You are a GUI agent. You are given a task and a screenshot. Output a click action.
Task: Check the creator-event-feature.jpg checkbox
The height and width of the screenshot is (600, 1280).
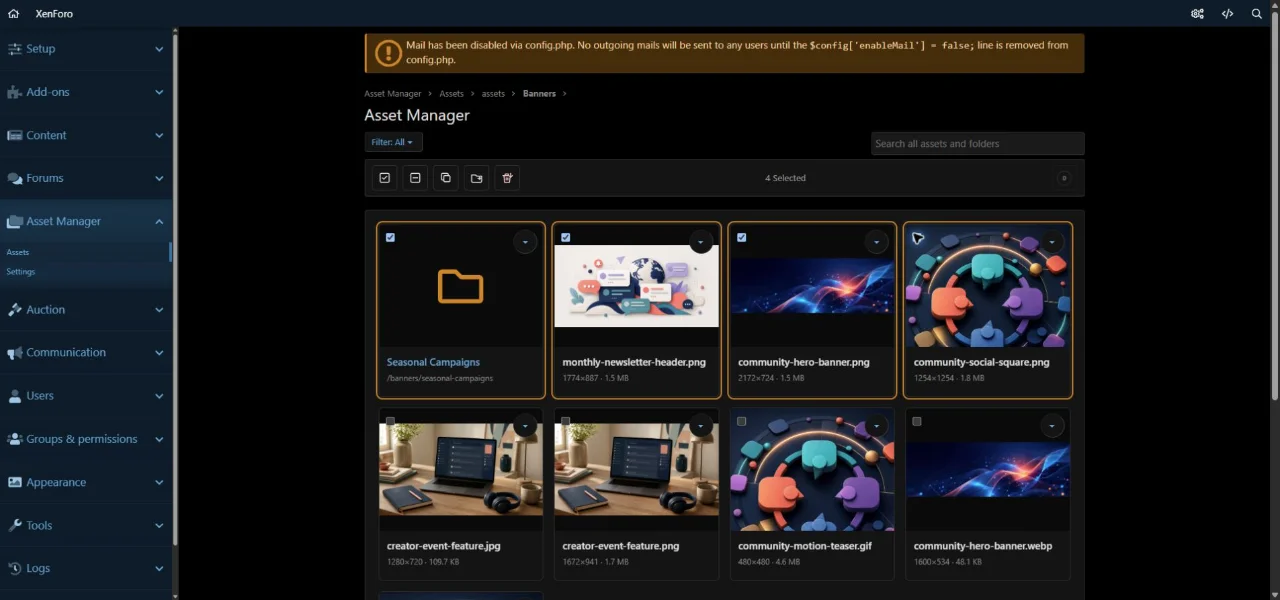(x=390, y=422)
